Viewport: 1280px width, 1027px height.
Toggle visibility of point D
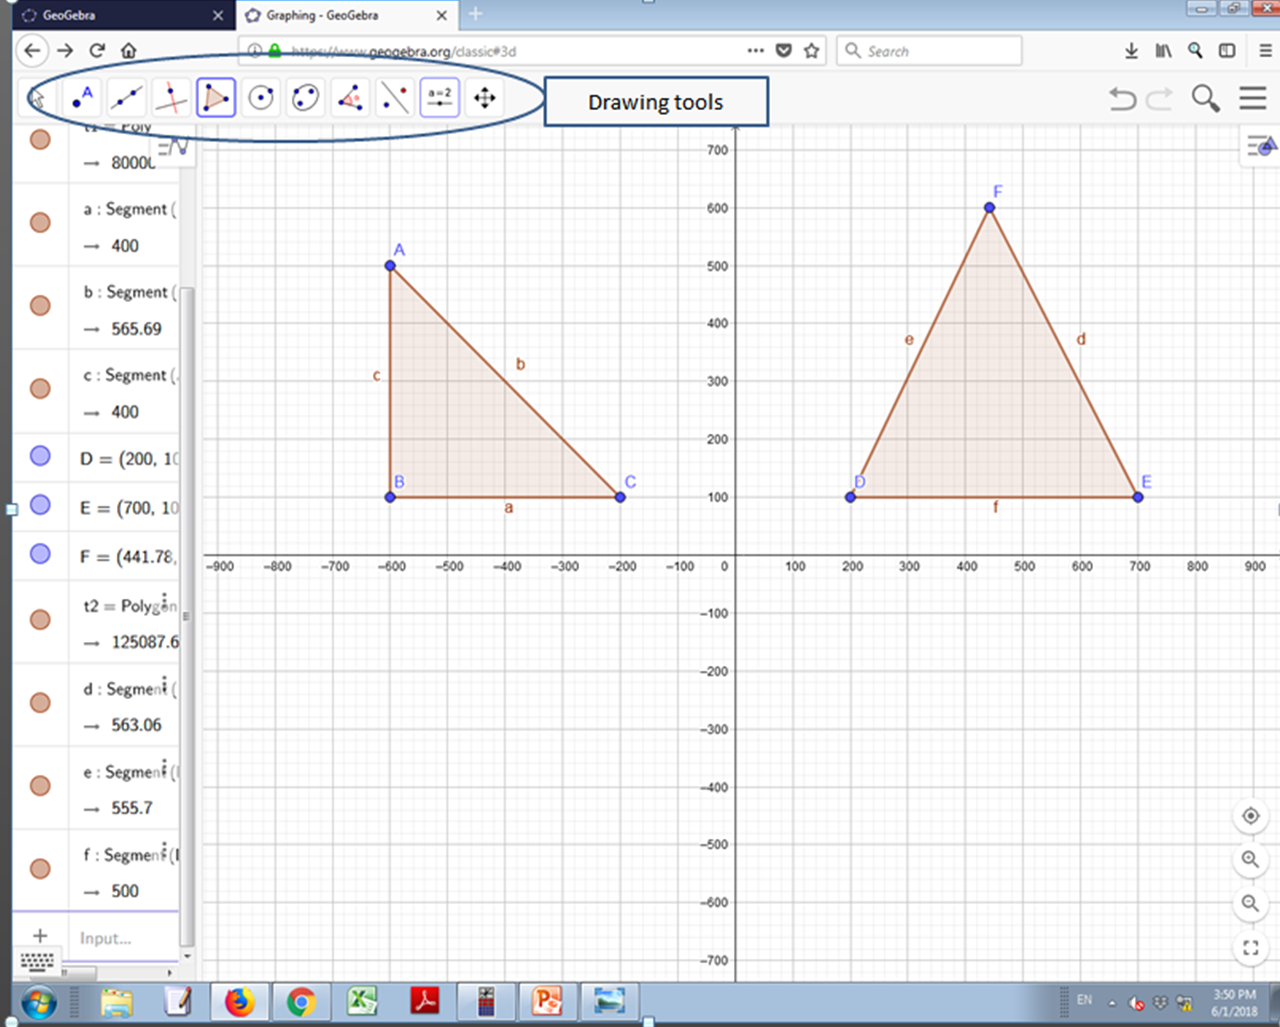click(x=40, y=455)
